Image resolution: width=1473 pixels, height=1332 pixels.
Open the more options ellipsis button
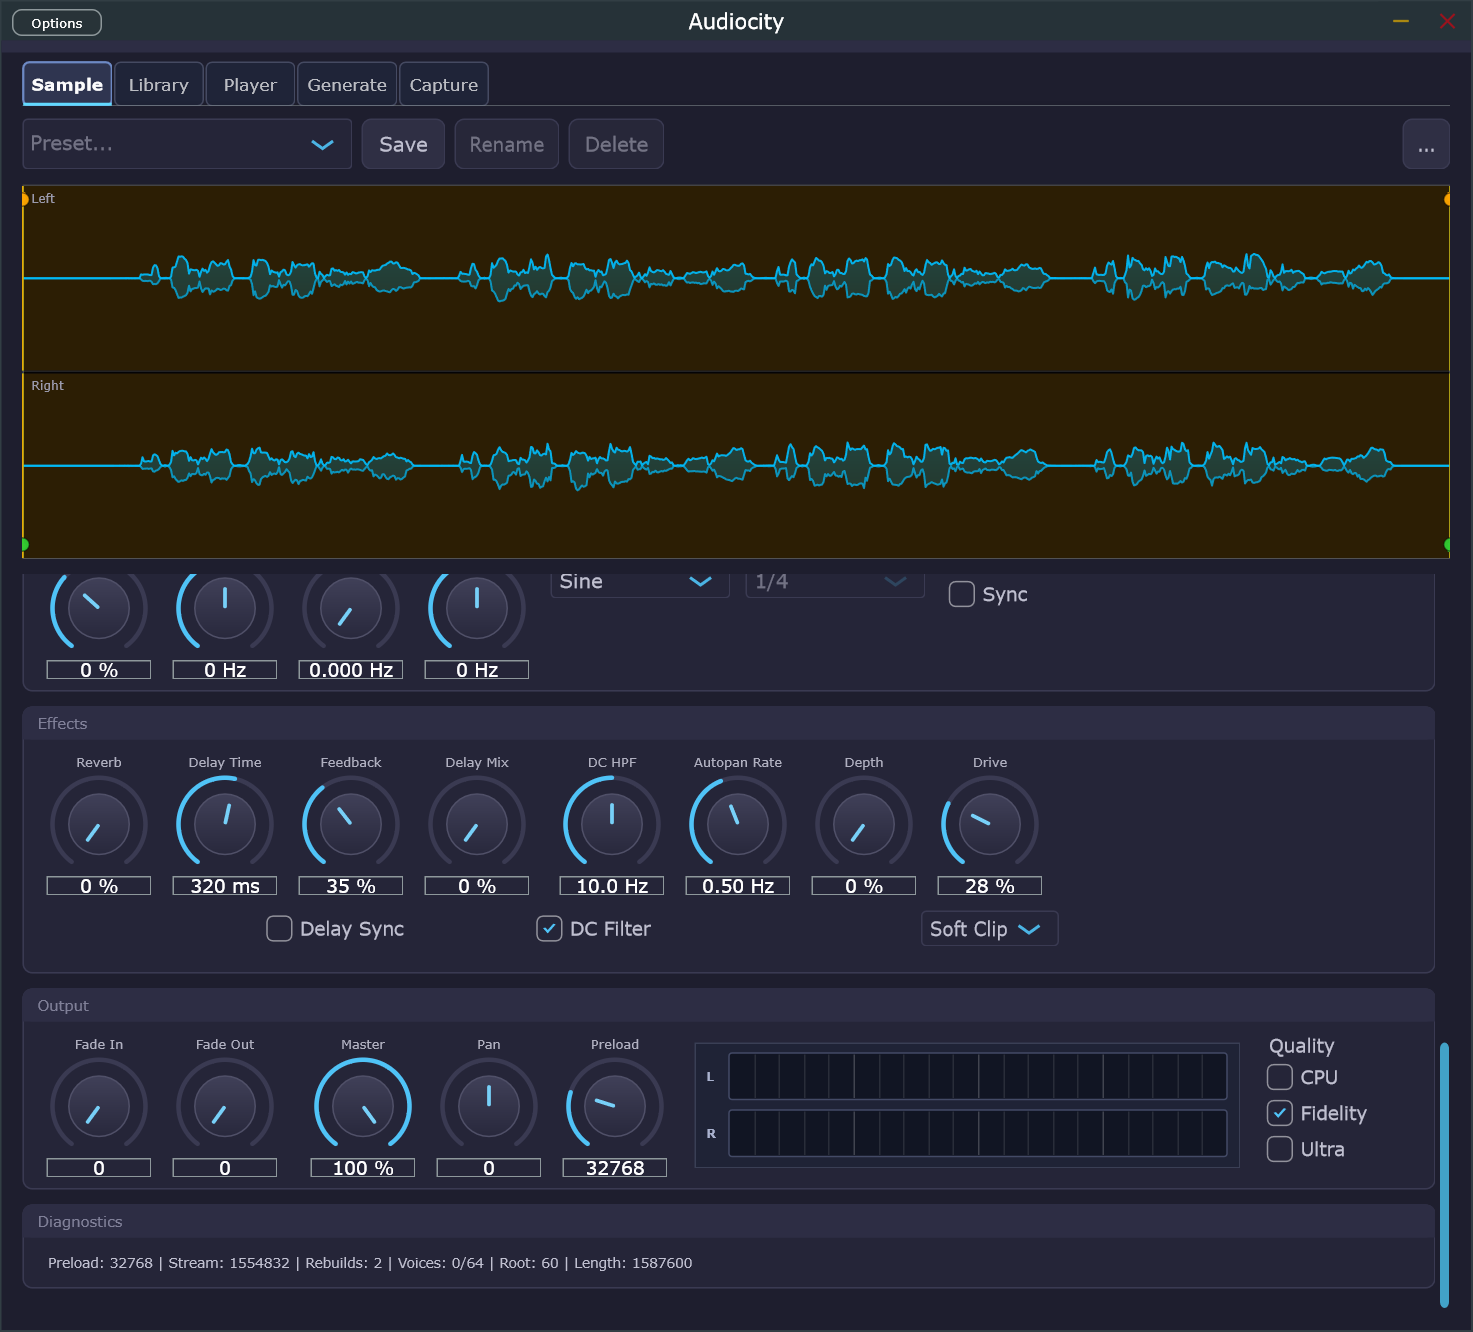pos(1426,144)
